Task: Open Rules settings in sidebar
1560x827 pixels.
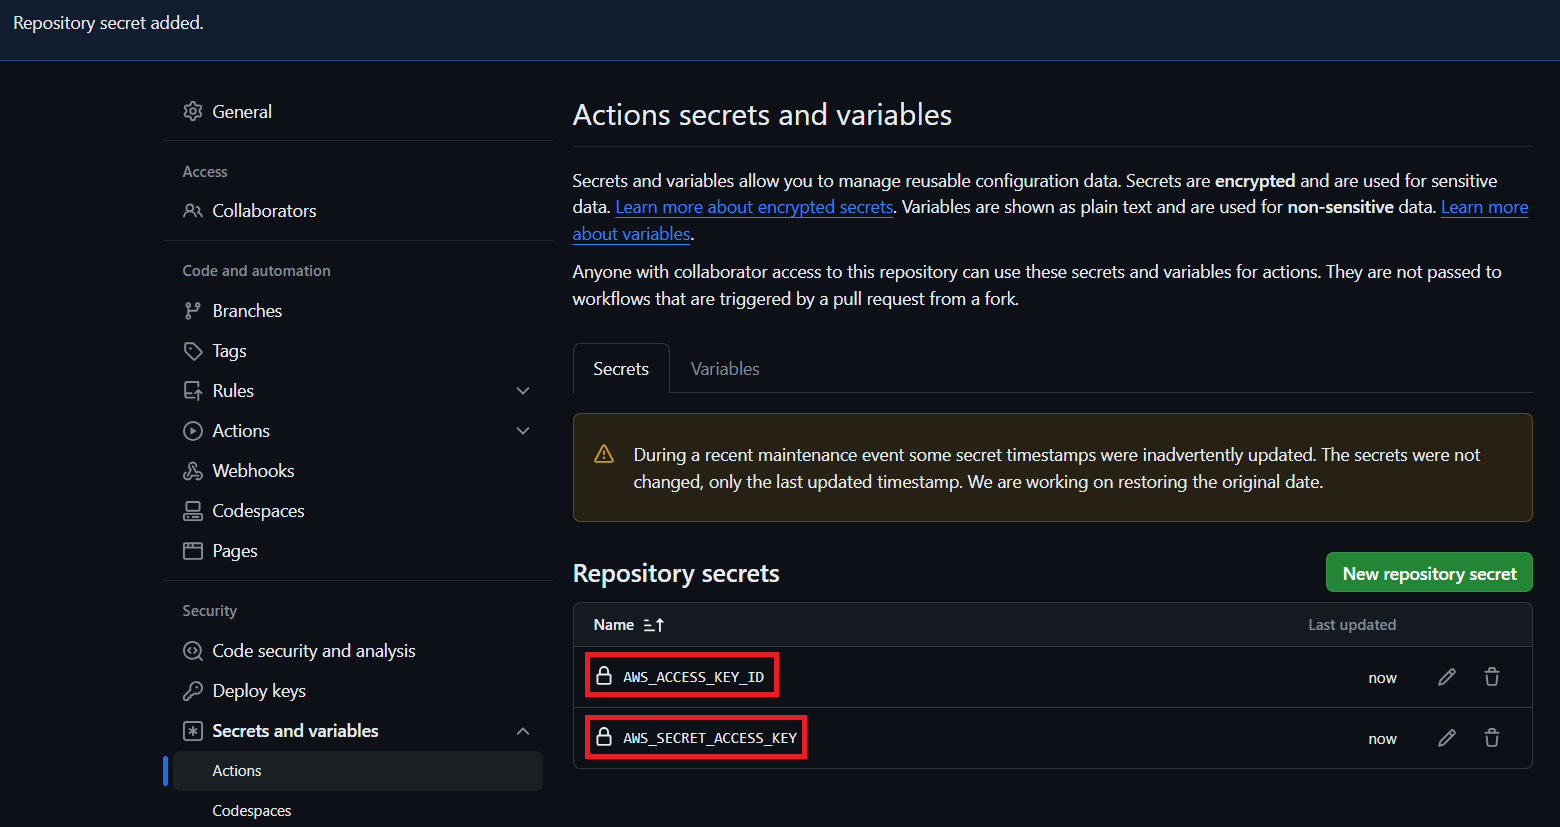Action: pos(358,391)
